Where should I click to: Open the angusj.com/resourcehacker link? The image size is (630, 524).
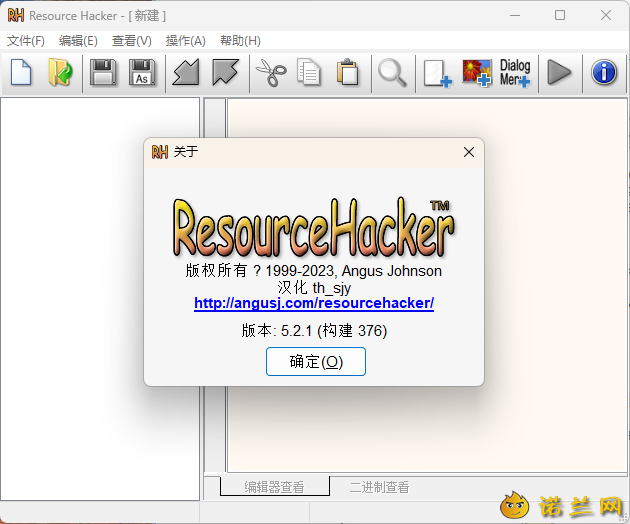[314, 303]
